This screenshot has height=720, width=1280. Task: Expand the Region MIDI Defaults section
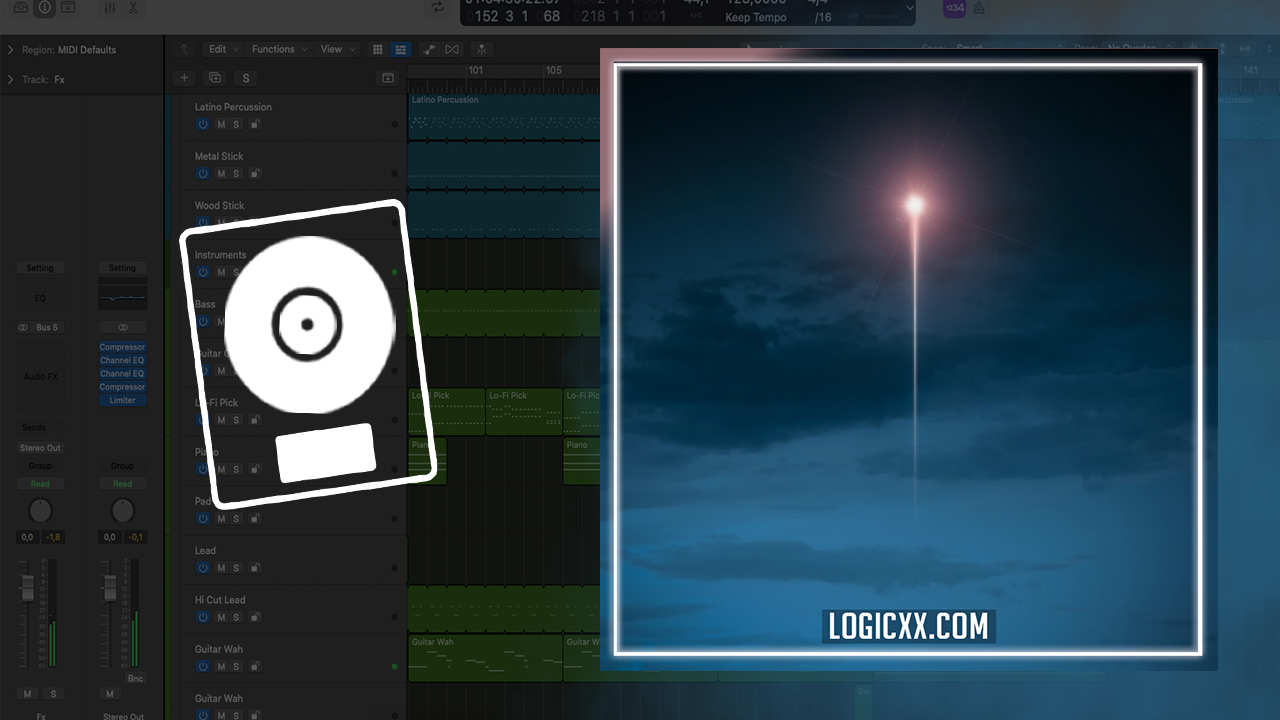tap(11, 50)
